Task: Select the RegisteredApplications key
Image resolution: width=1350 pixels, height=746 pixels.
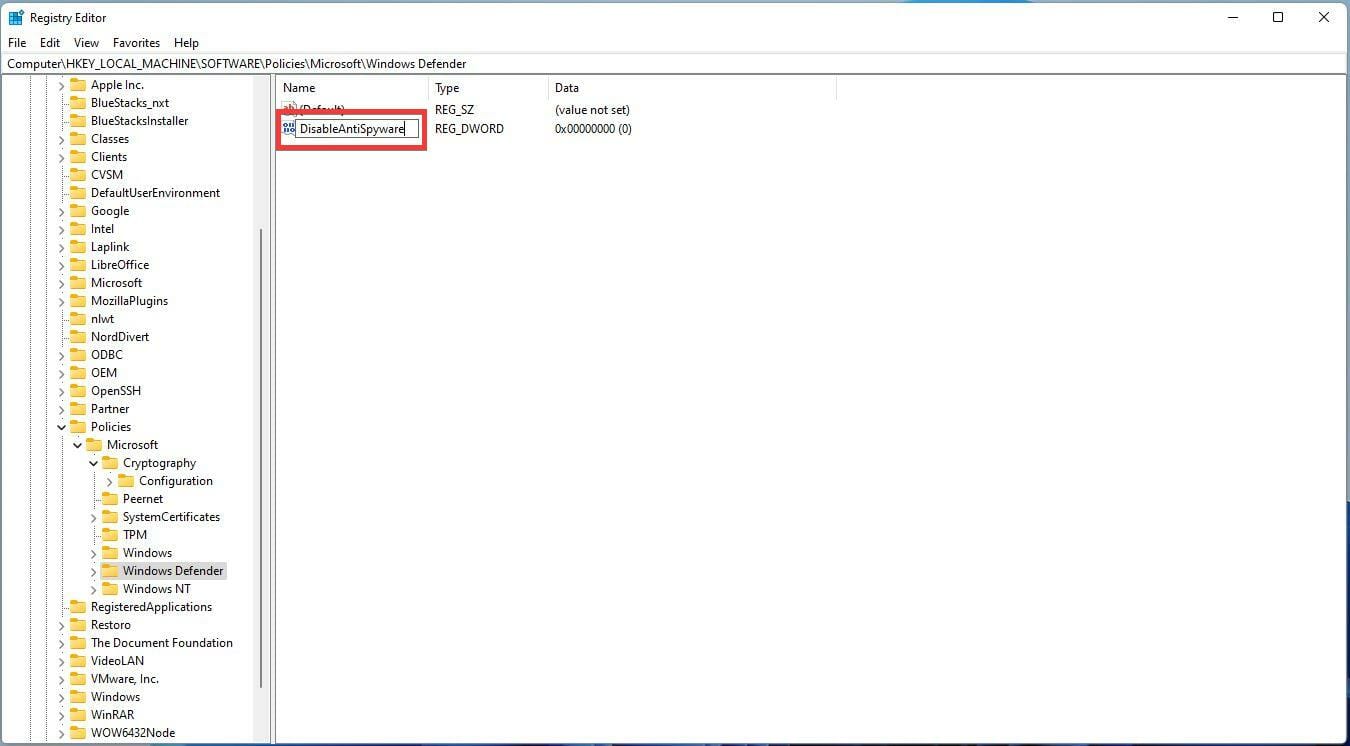Action: [151, 607]
